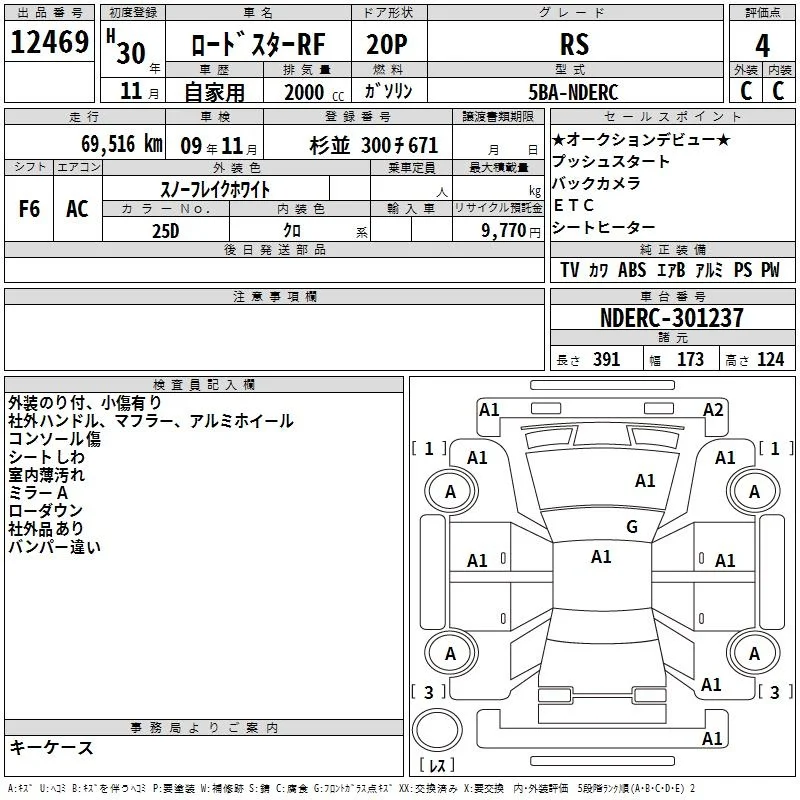Click the height value 124
Viewport: 800px width, 800px height.
pos(770,360)
